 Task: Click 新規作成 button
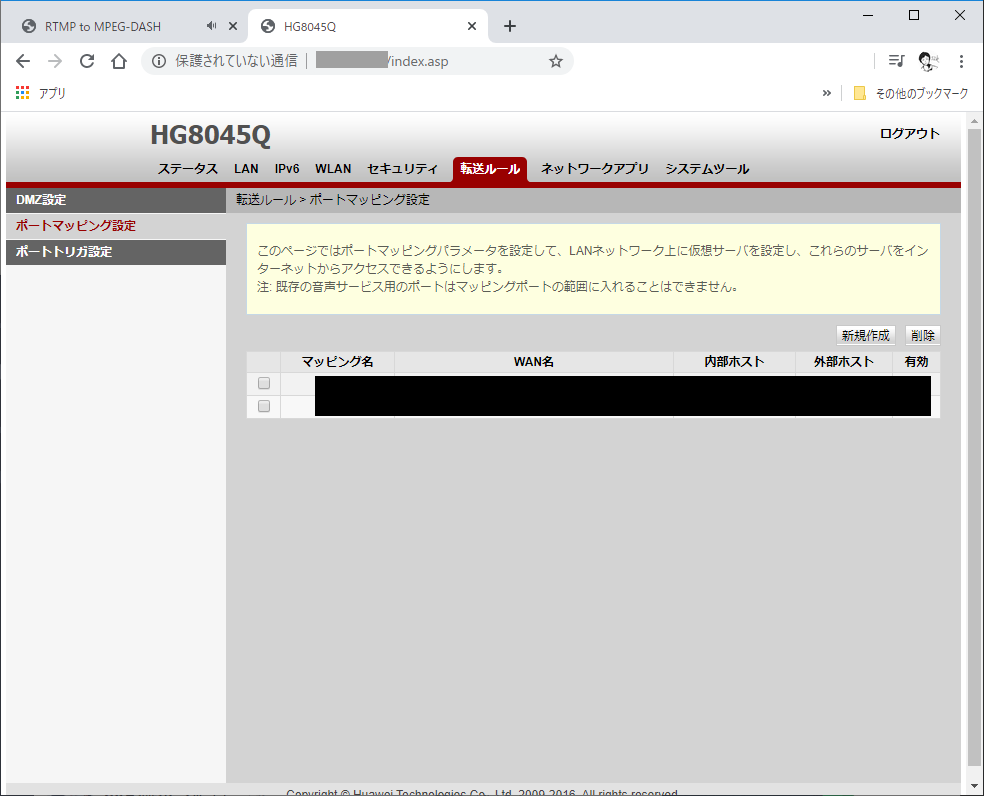click(x=865, y=336)
